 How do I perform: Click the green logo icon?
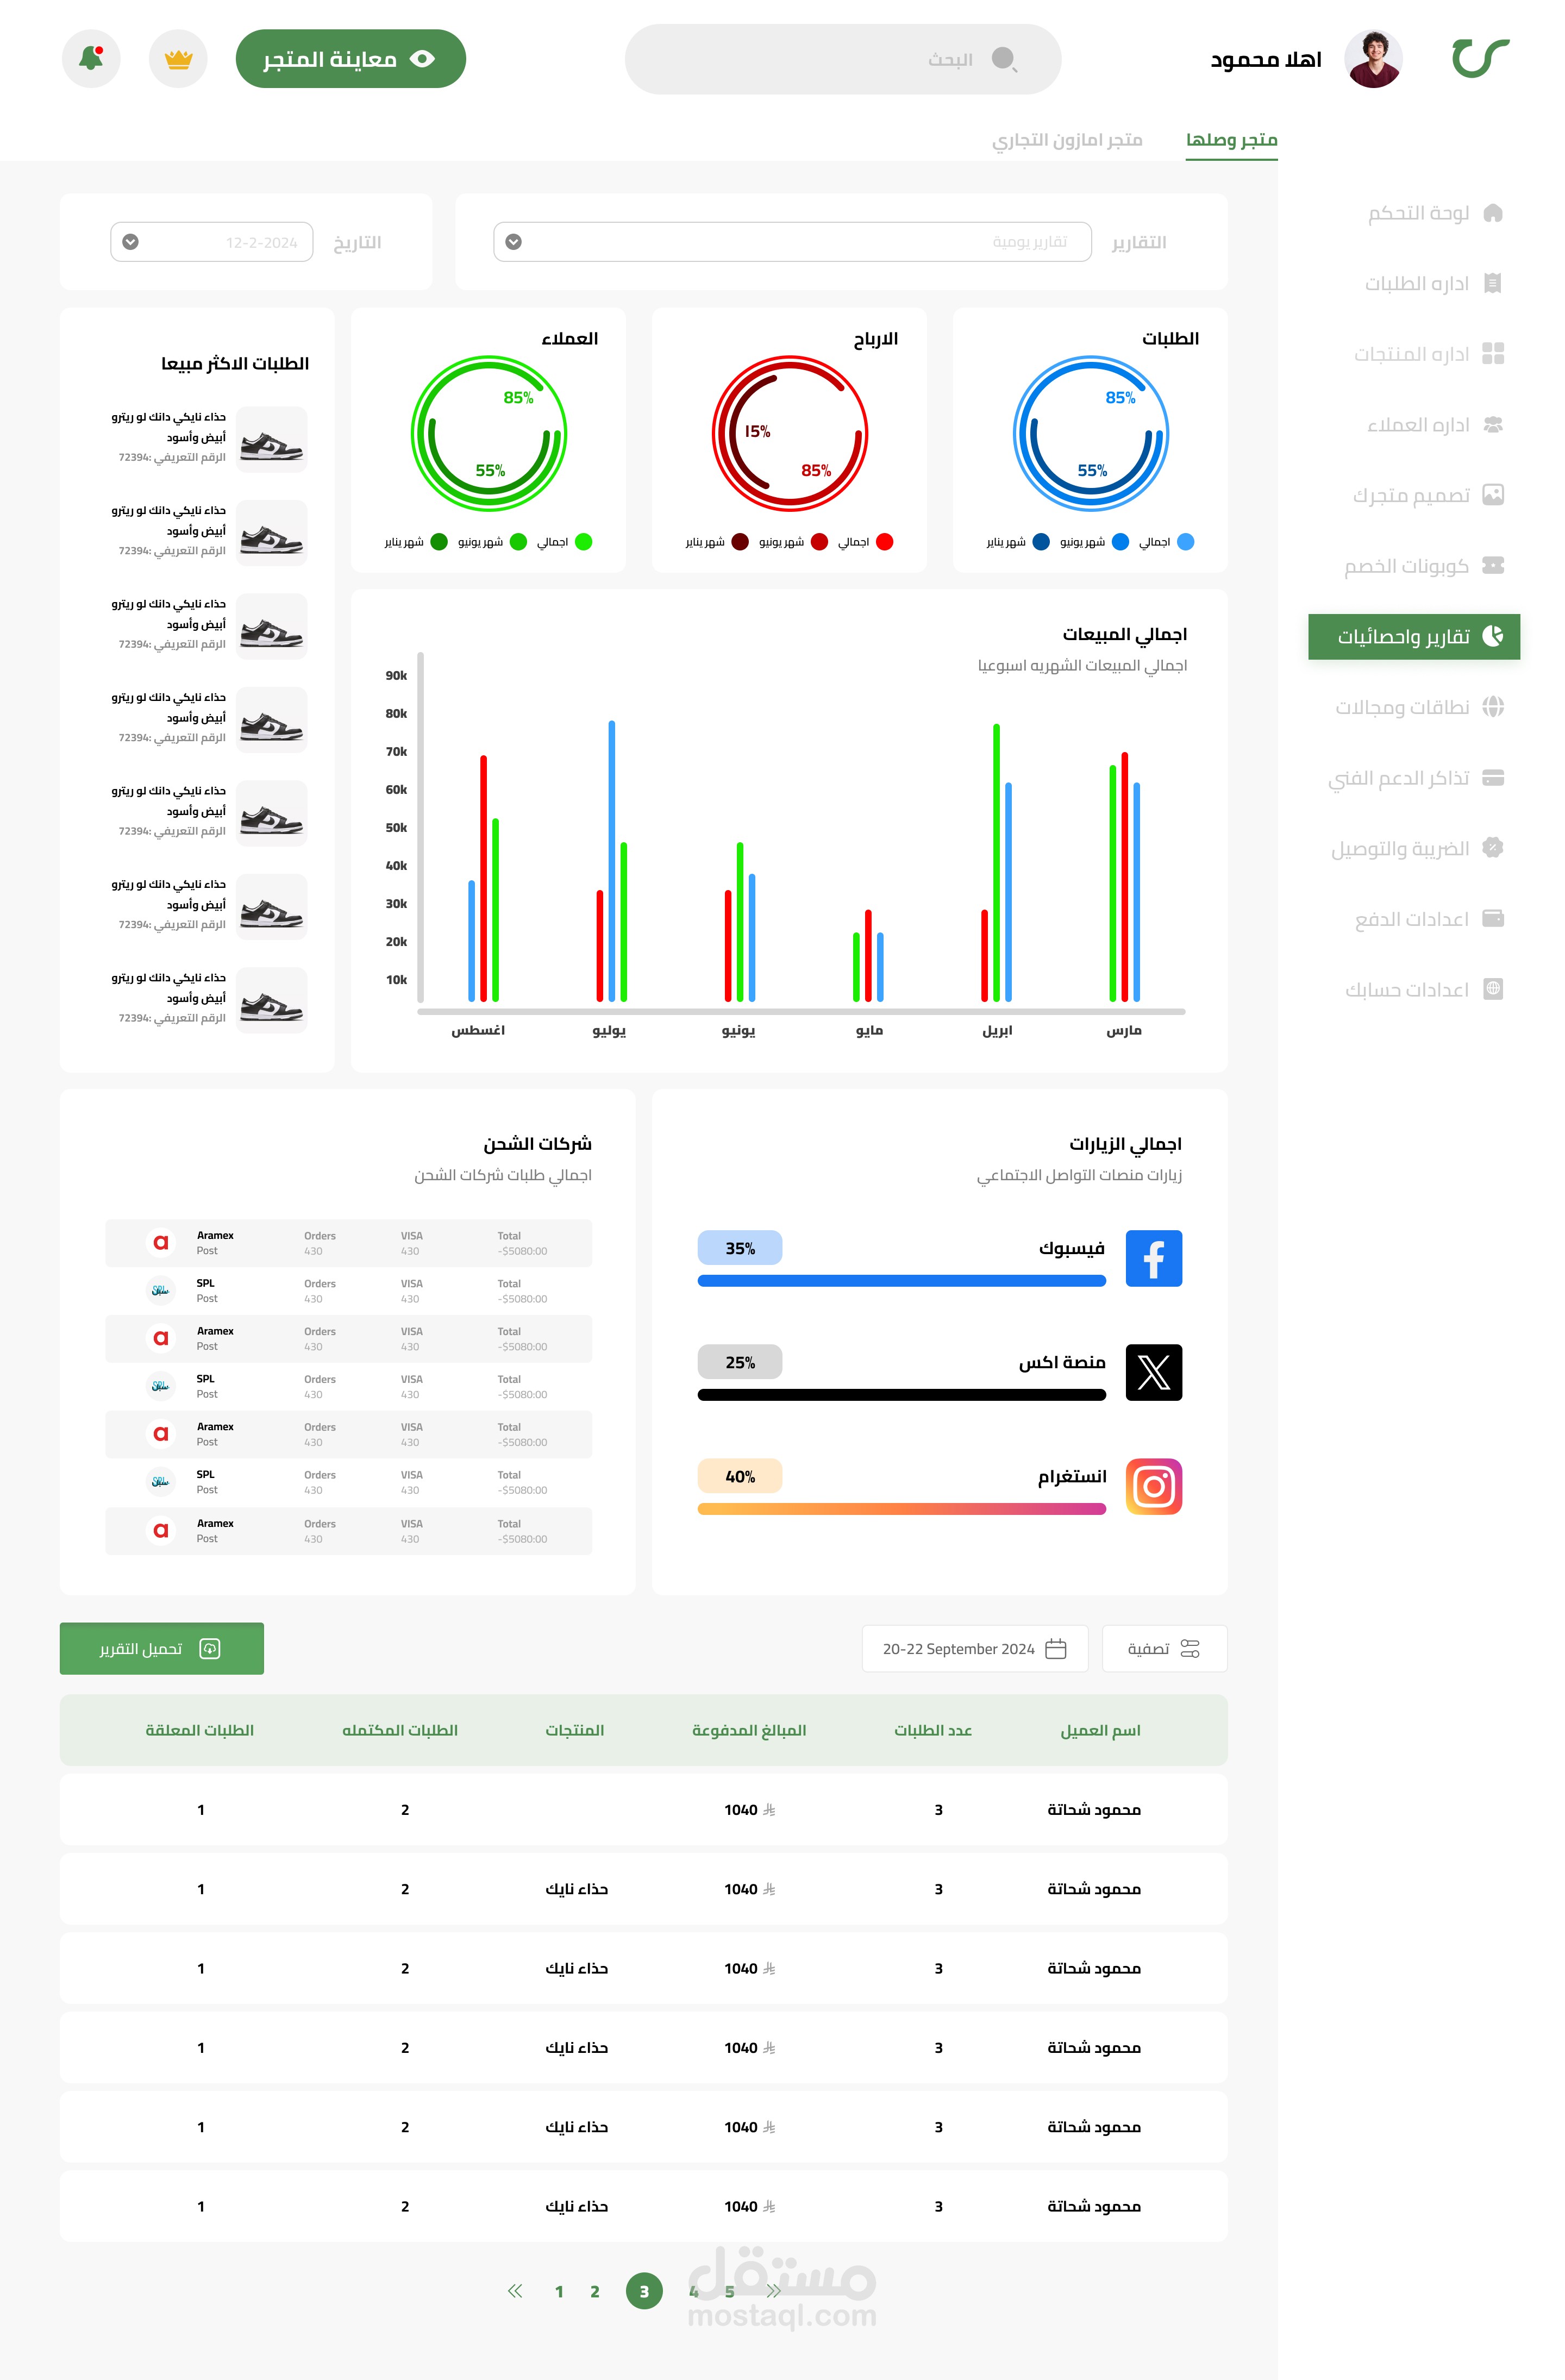coord(1480,57)
